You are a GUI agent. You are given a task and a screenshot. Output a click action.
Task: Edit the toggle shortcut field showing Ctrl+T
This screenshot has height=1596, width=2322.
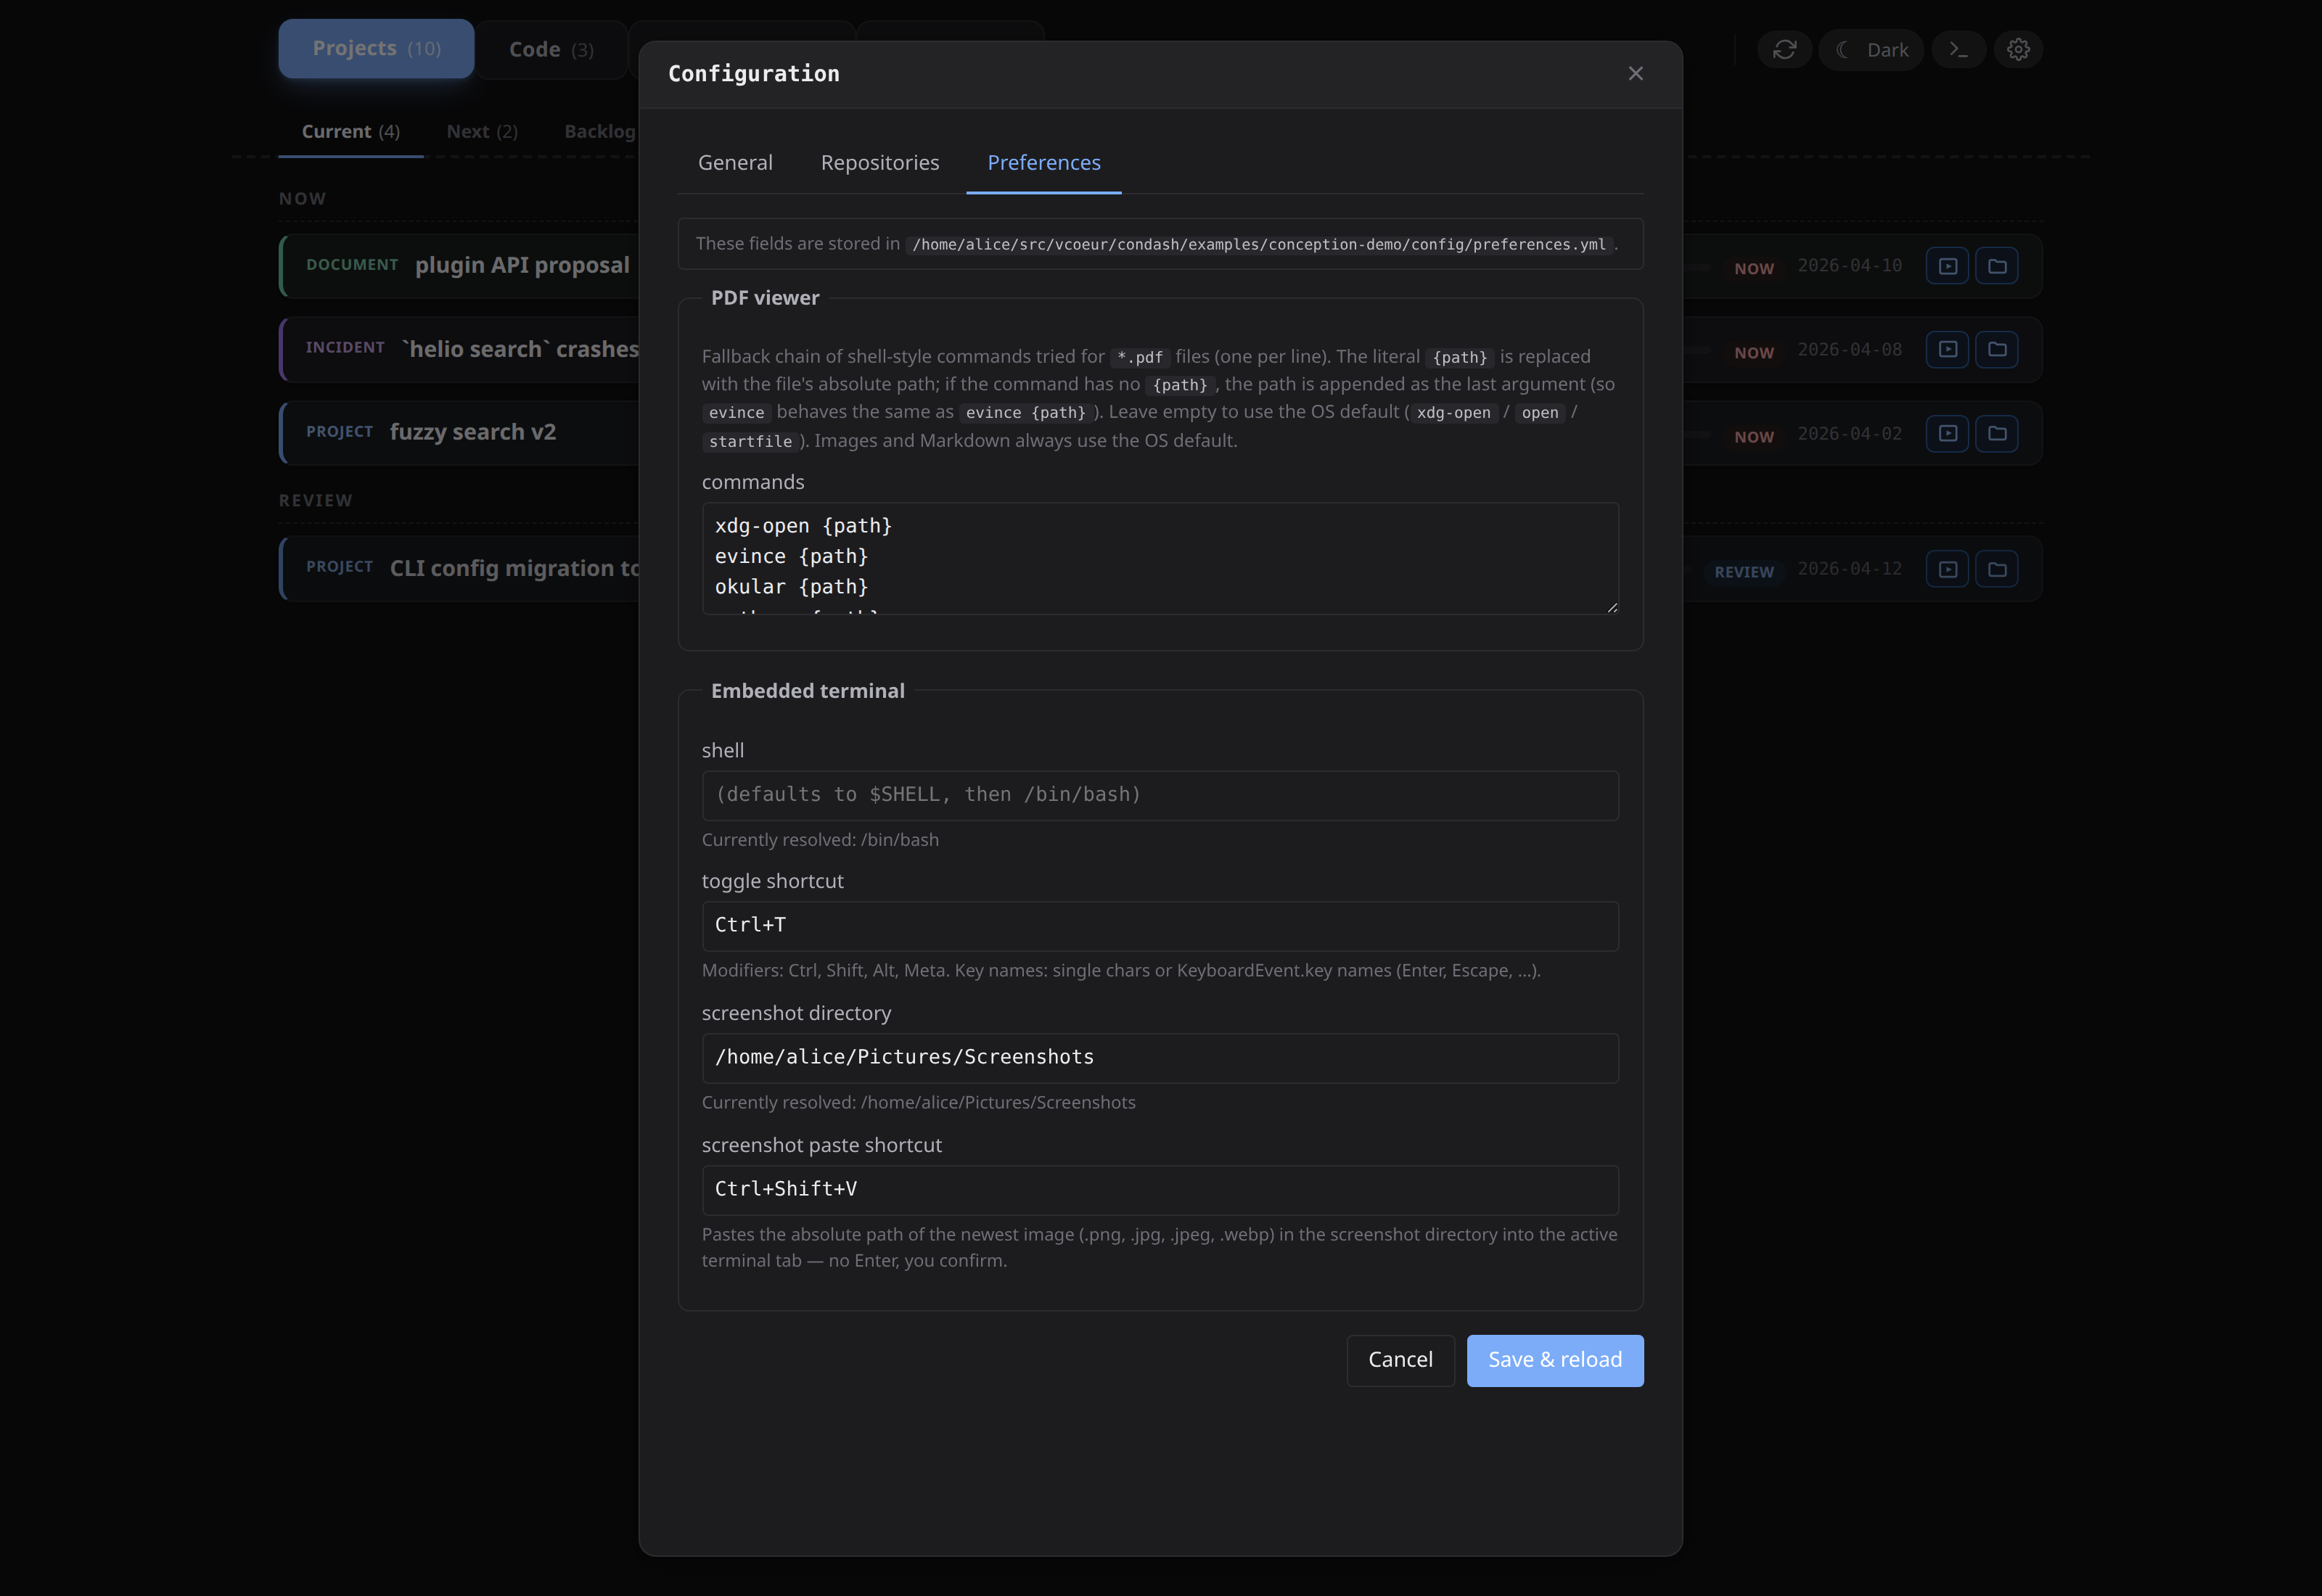point(1159,925)
